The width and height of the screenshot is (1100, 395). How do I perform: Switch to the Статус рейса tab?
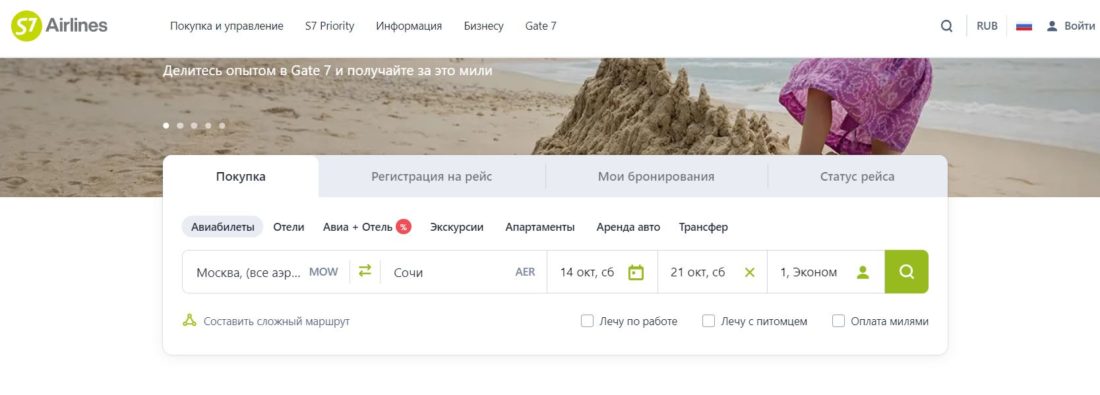tap(857, 177)
